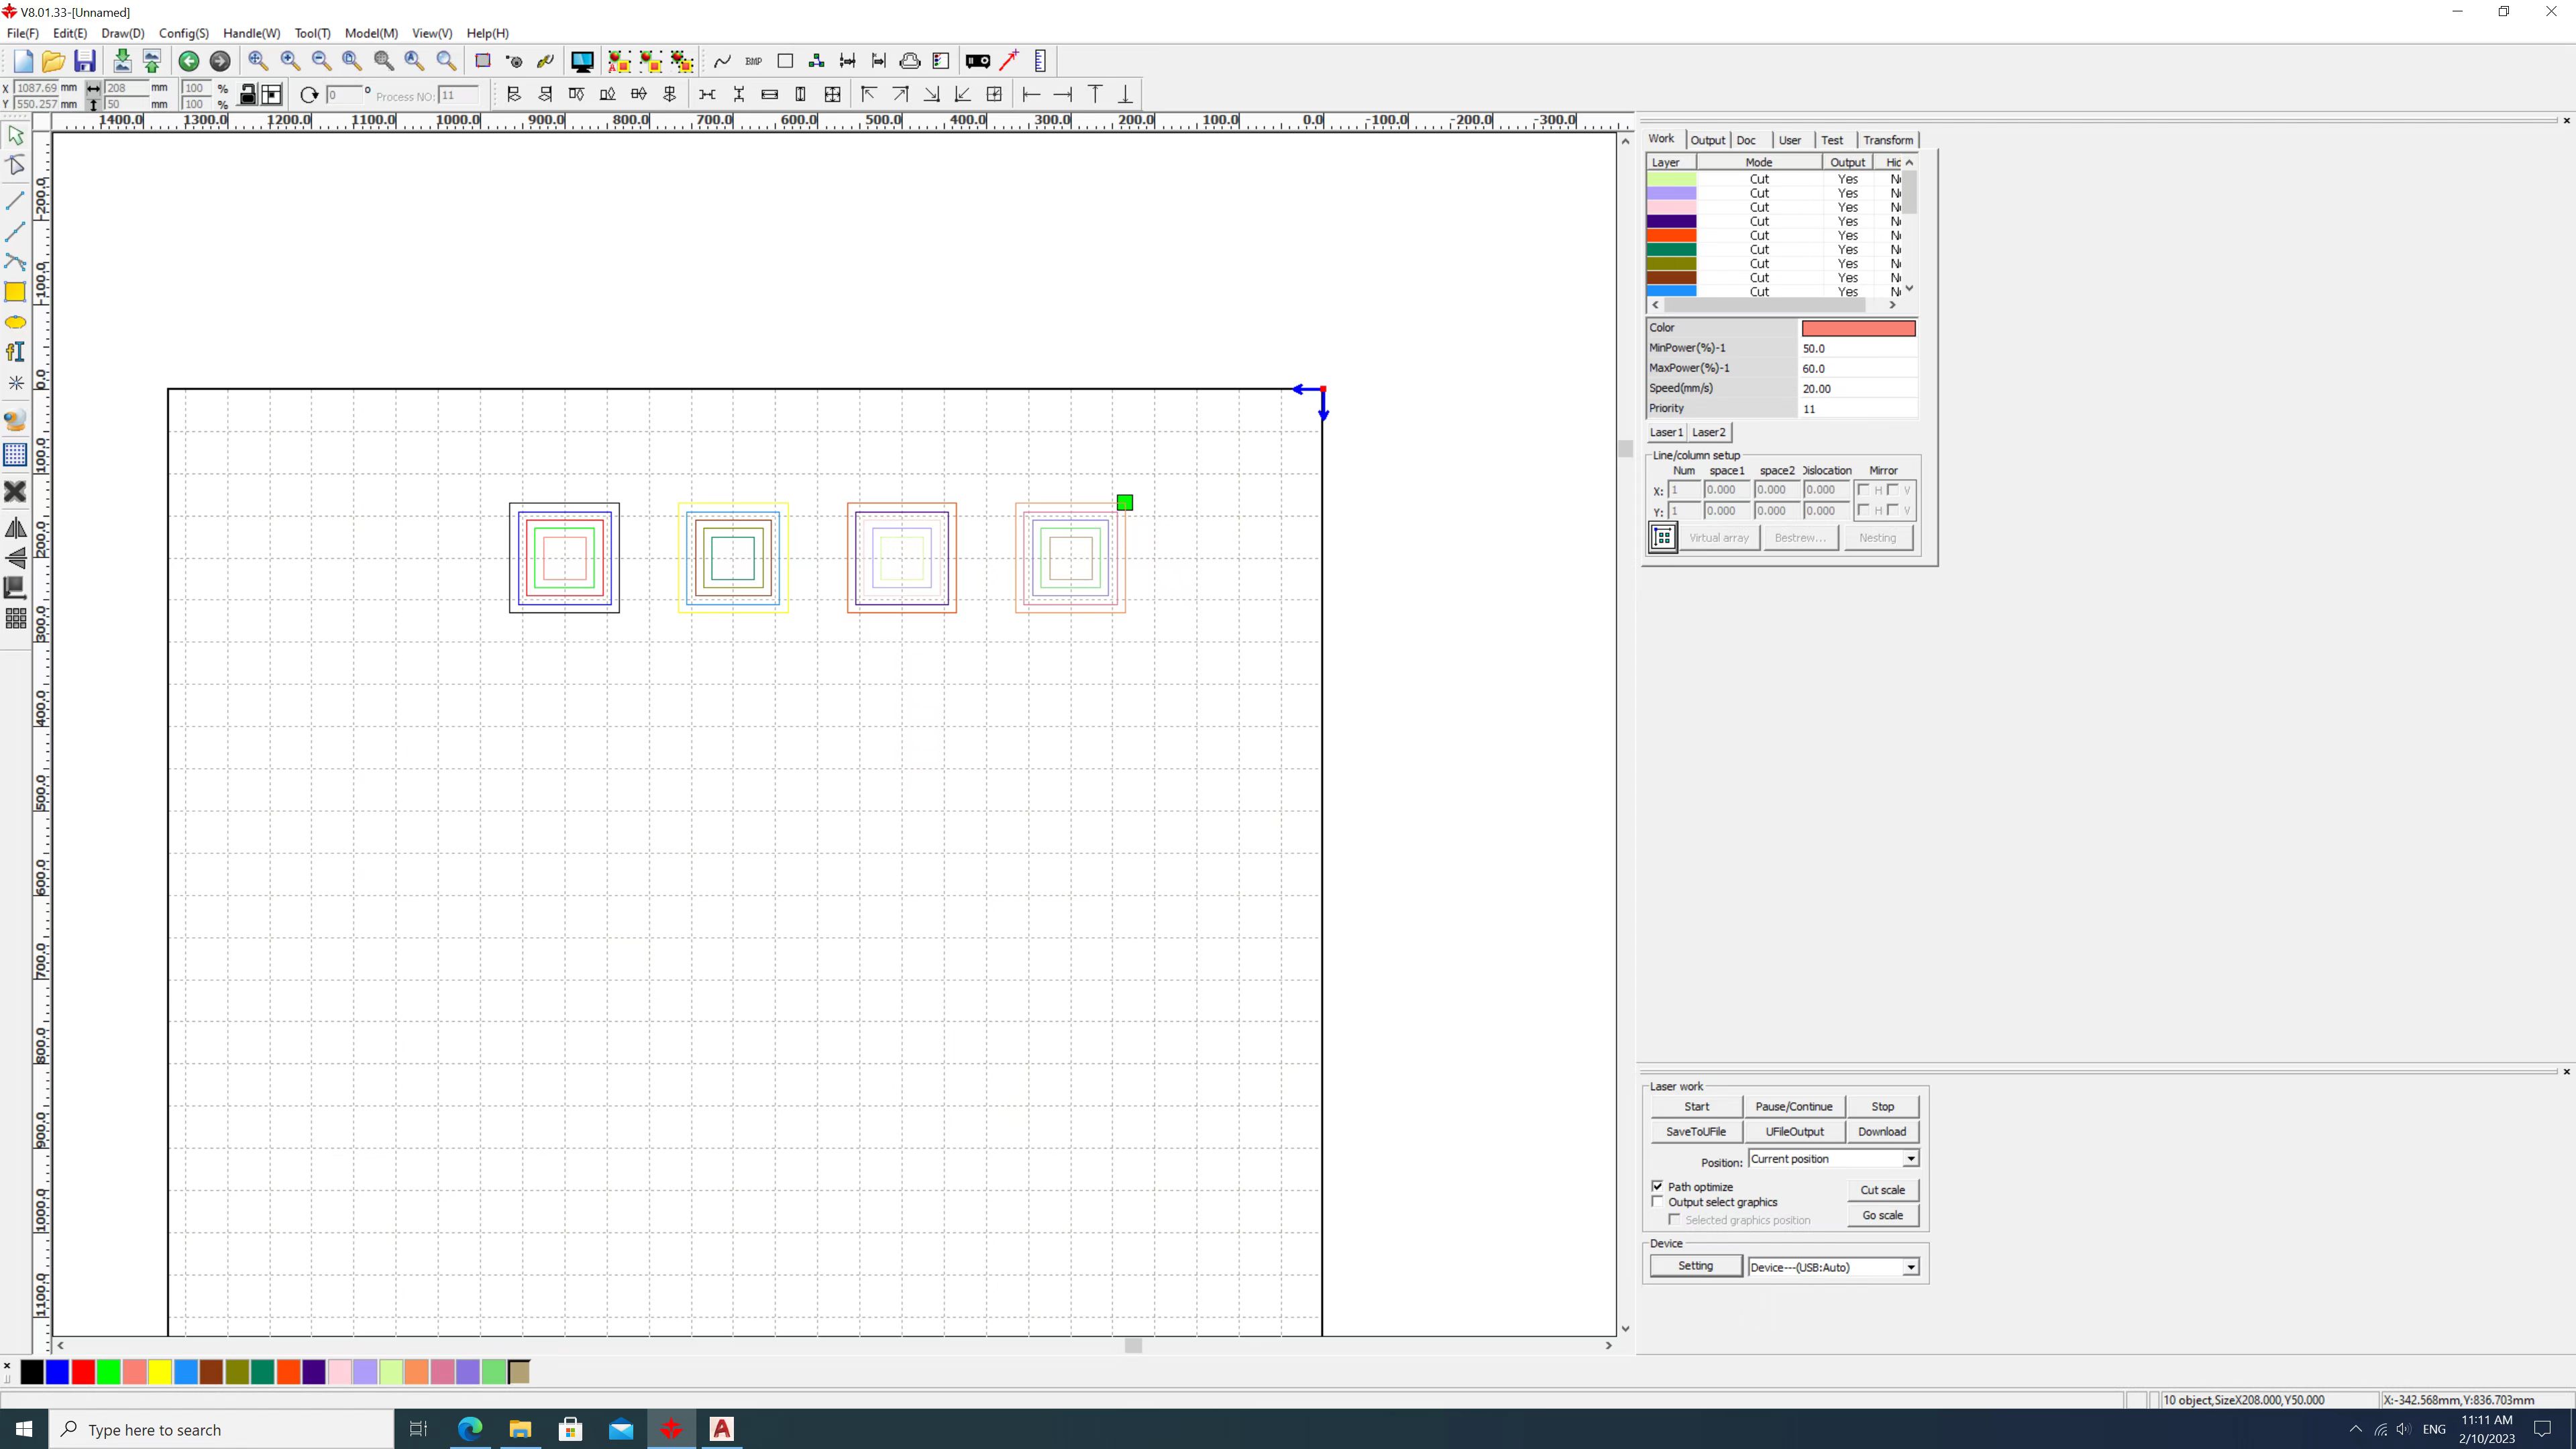The height and width of the screenshot is (1449, 2576).
Task: Switch to the Laser2 tab
Action: coord(1709,432)
